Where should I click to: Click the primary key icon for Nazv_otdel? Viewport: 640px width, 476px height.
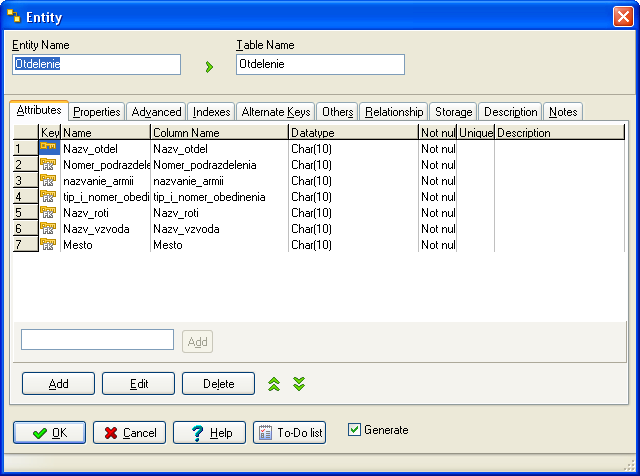click(x=48, y=147)
